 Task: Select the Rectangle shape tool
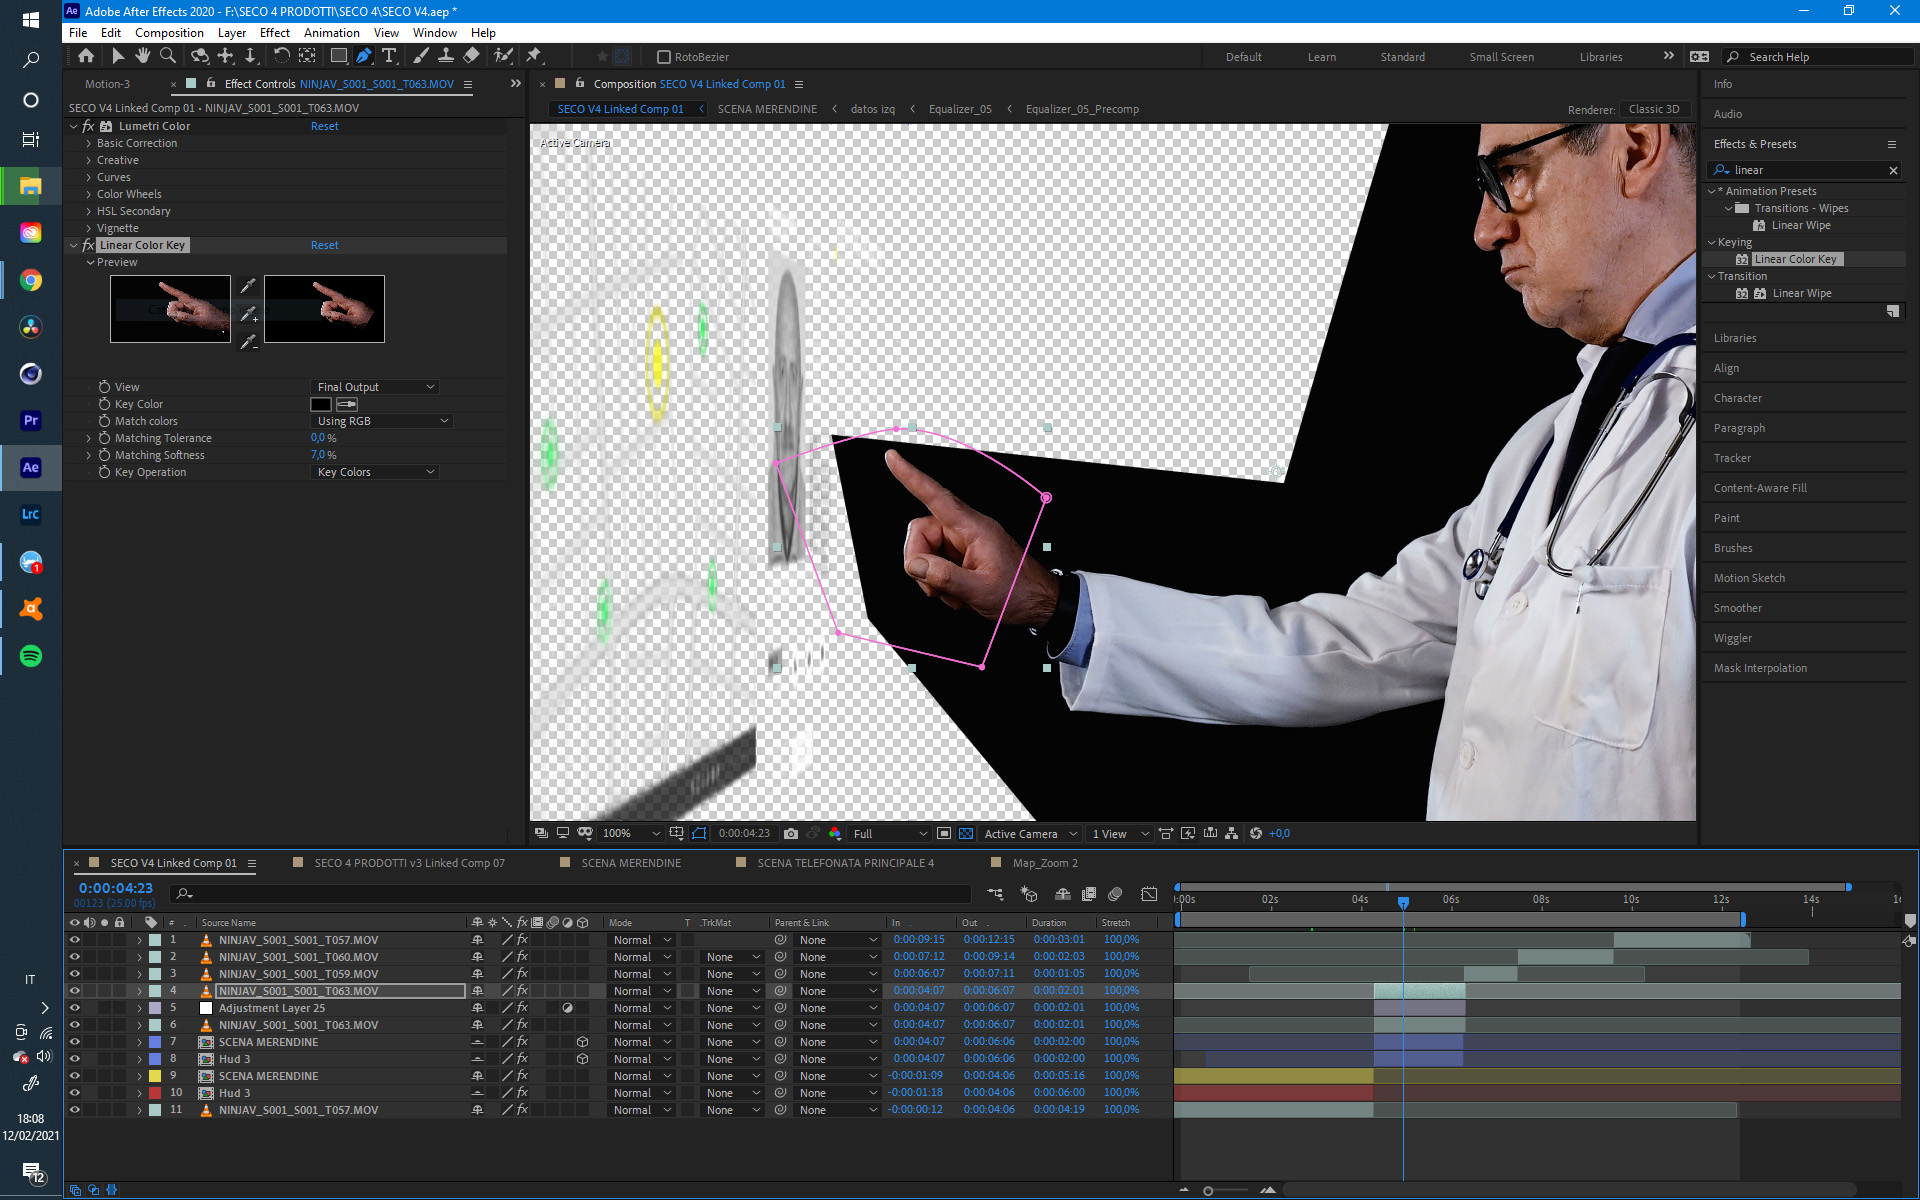point(339,56)
